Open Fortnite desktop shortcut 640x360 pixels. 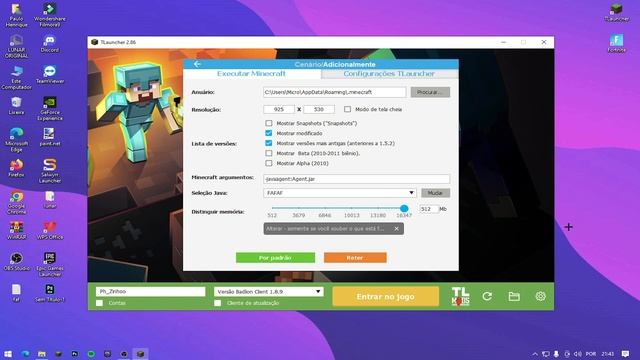[x=616, y=43]
